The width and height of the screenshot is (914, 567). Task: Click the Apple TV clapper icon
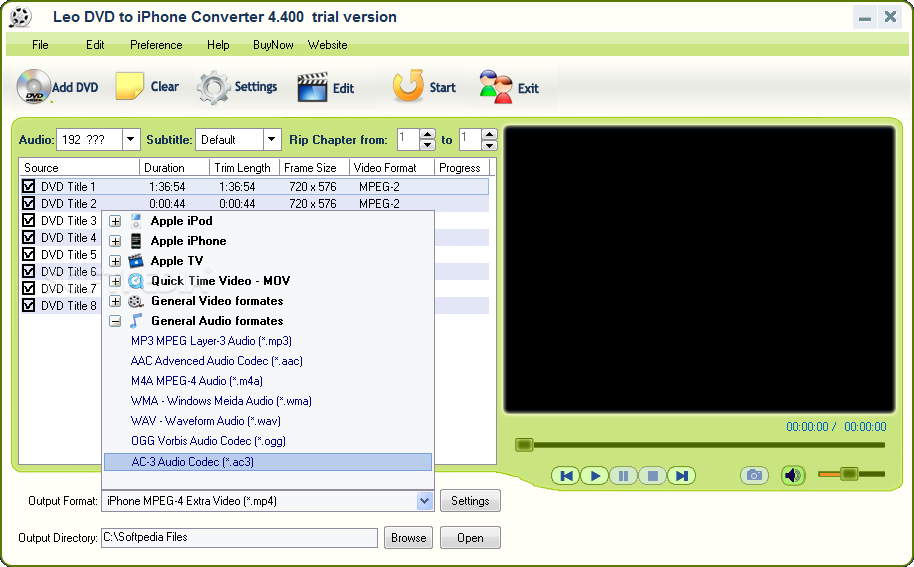coord(136,260)
